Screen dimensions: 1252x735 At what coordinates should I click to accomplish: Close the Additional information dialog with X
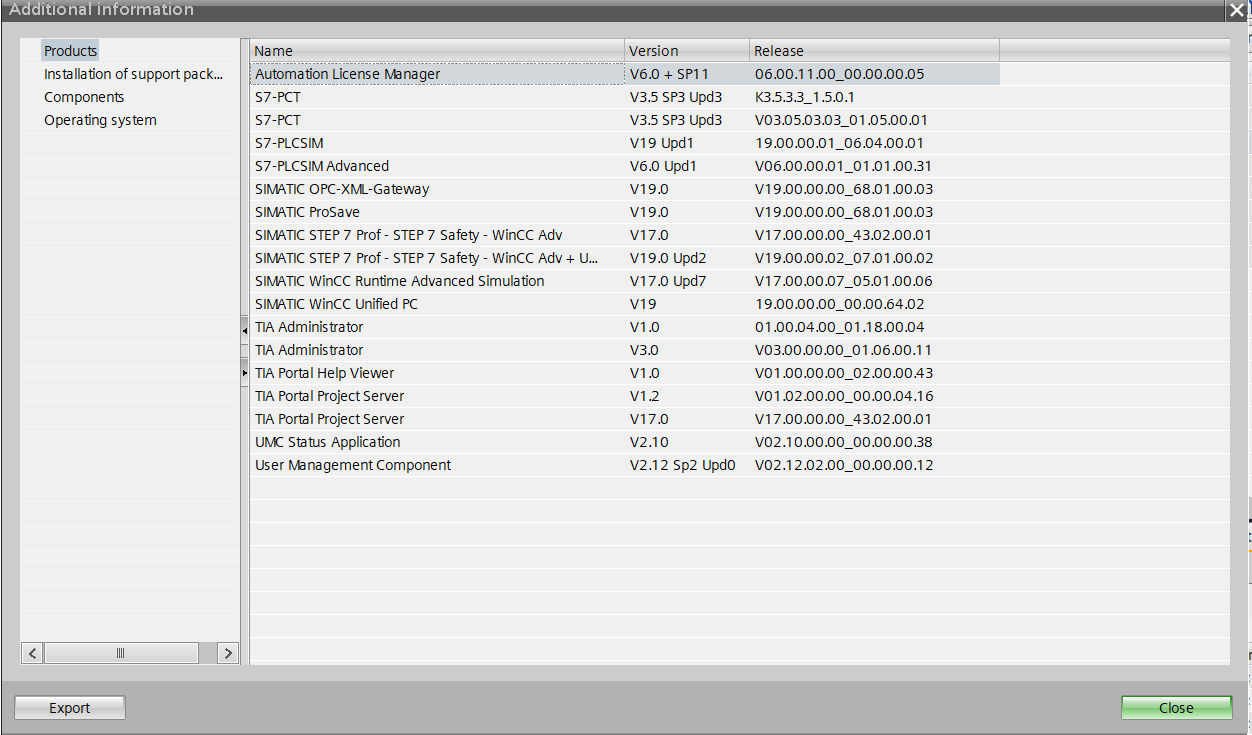[1237, 10]
